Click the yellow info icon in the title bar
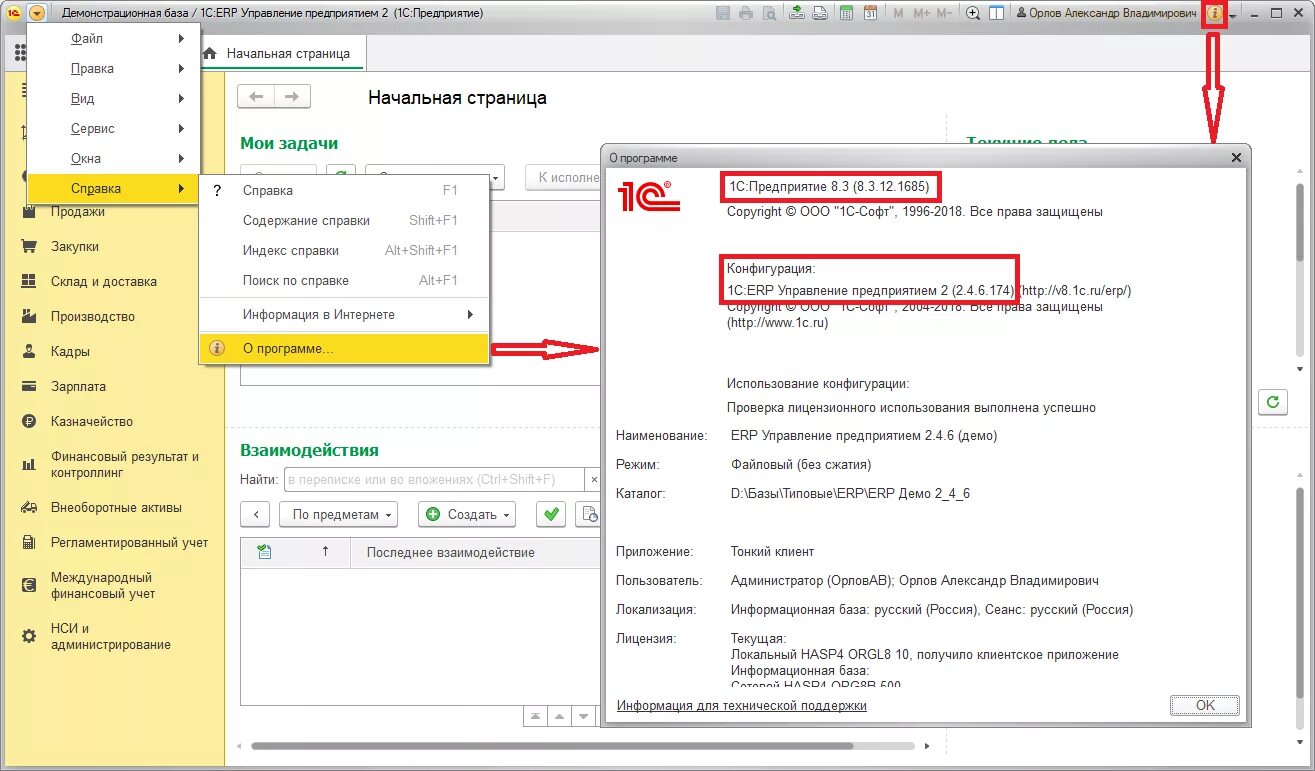This screenshot has width=1315, height=771. (x=1214, y=13)
